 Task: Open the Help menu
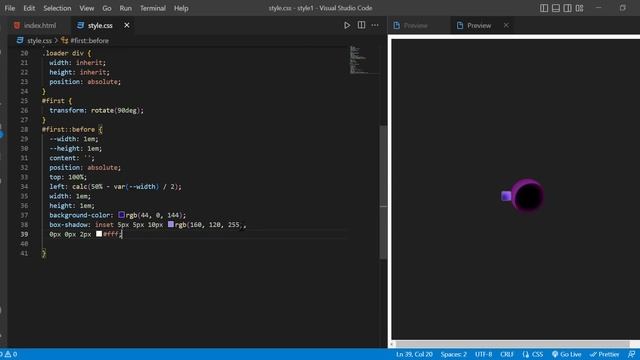(181, 8)
